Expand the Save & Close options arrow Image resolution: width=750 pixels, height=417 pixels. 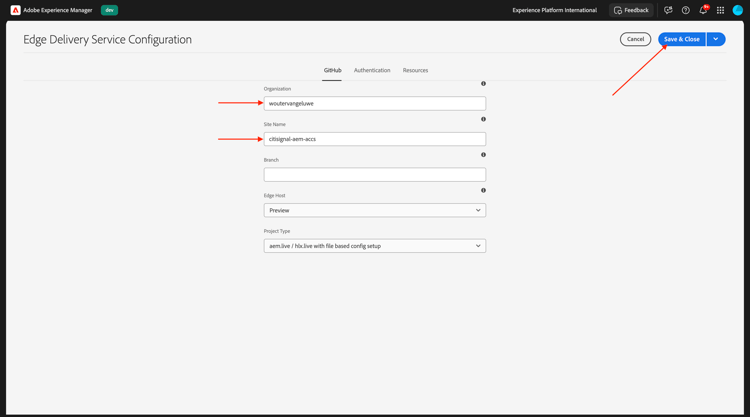(x=716, y=39)
